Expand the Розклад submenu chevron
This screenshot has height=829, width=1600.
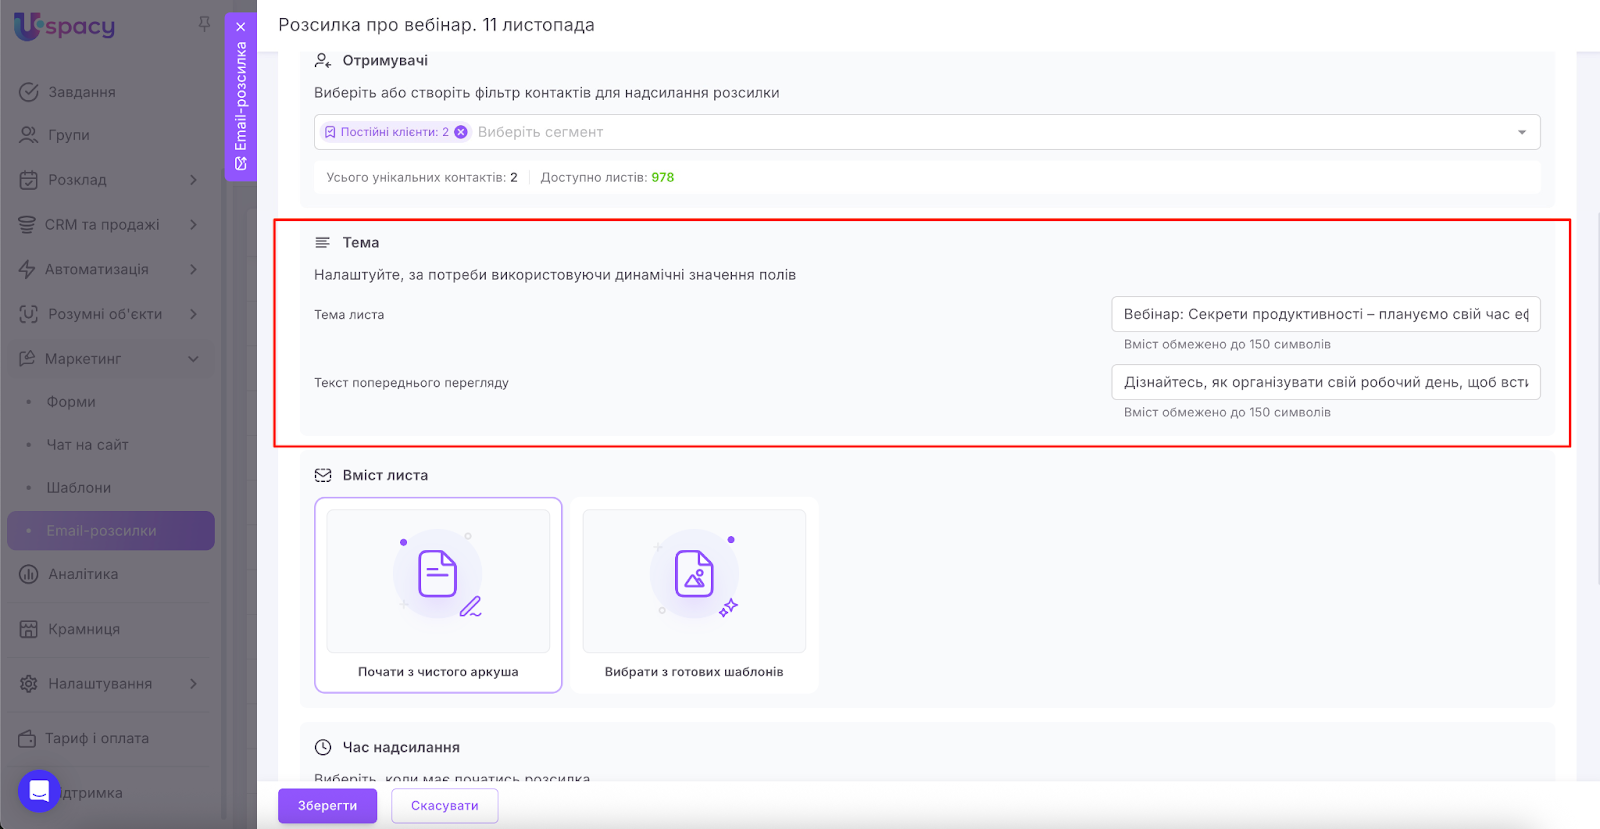(193, 180)
